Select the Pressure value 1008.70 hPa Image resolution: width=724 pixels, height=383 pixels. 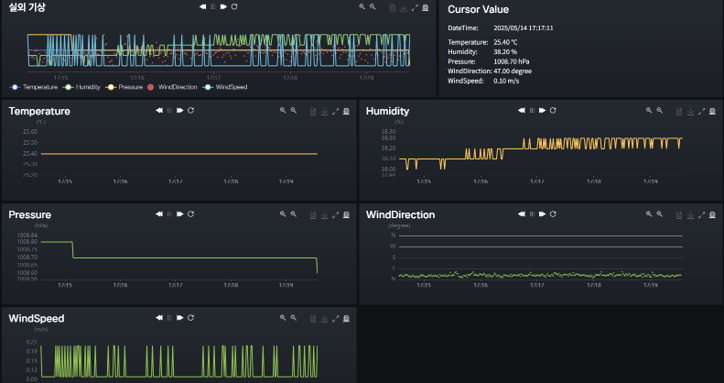point(511,61)
